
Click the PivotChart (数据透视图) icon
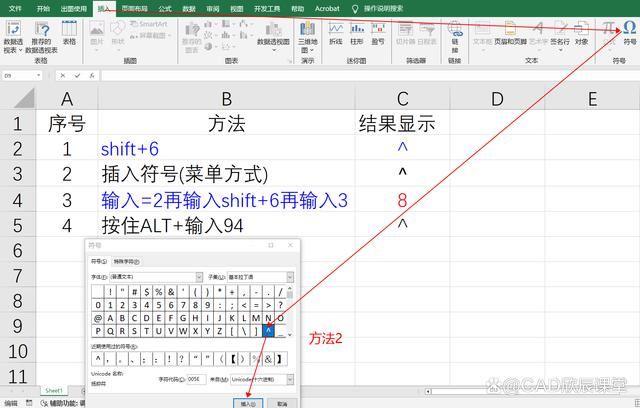pyautogui.click(x=273, y=34)
